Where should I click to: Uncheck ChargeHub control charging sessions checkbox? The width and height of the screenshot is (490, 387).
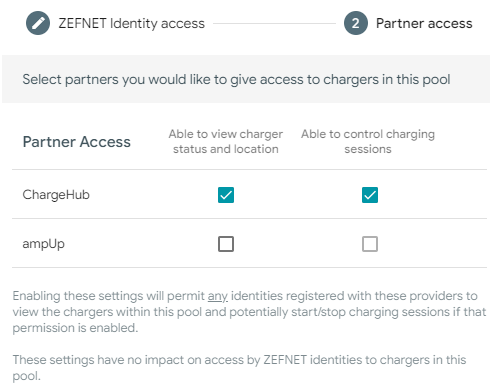pyautogui.click(x=370, y=195)
